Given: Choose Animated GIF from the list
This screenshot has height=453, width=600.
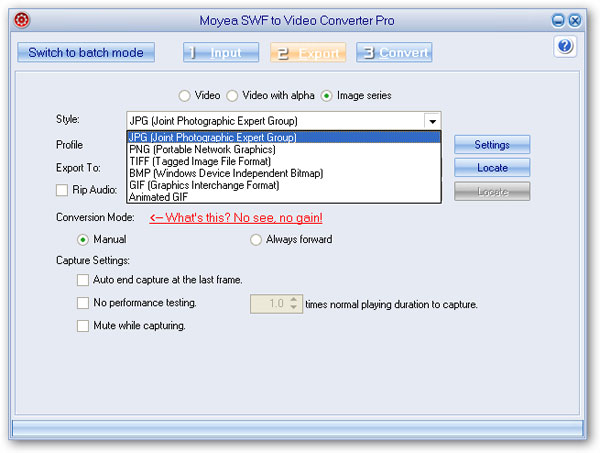Looking at the screenshot, I should pos(284,197).
